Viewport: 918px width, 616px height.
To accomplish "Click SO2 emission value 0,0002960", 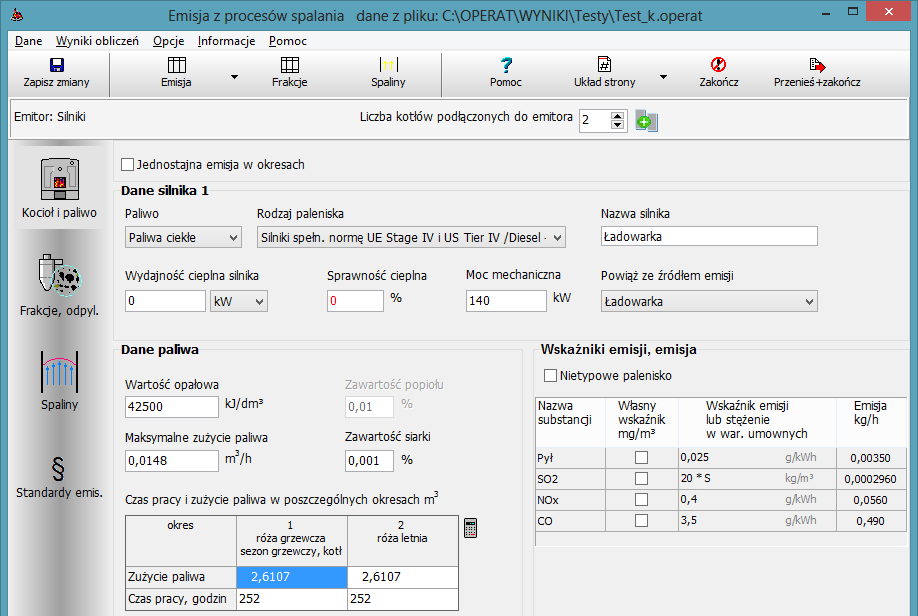I will tap(871, 479).
